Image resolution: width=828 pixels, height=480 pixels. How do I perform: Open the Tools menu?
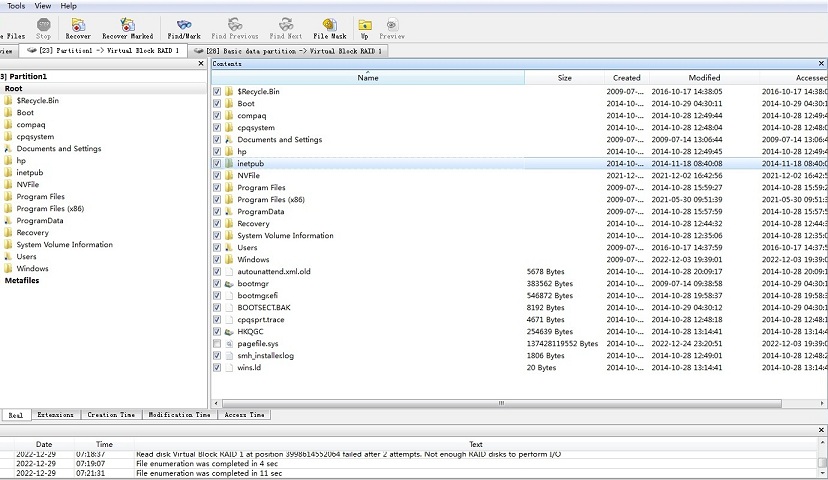click(16, 6)
